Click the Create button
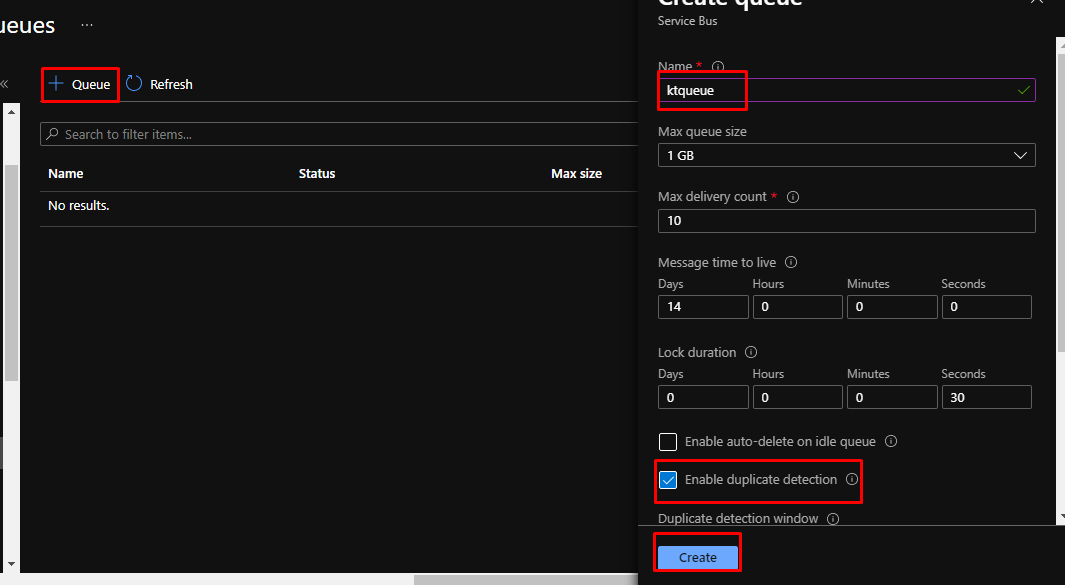The image size is (1065, 585). coord(697,557)
